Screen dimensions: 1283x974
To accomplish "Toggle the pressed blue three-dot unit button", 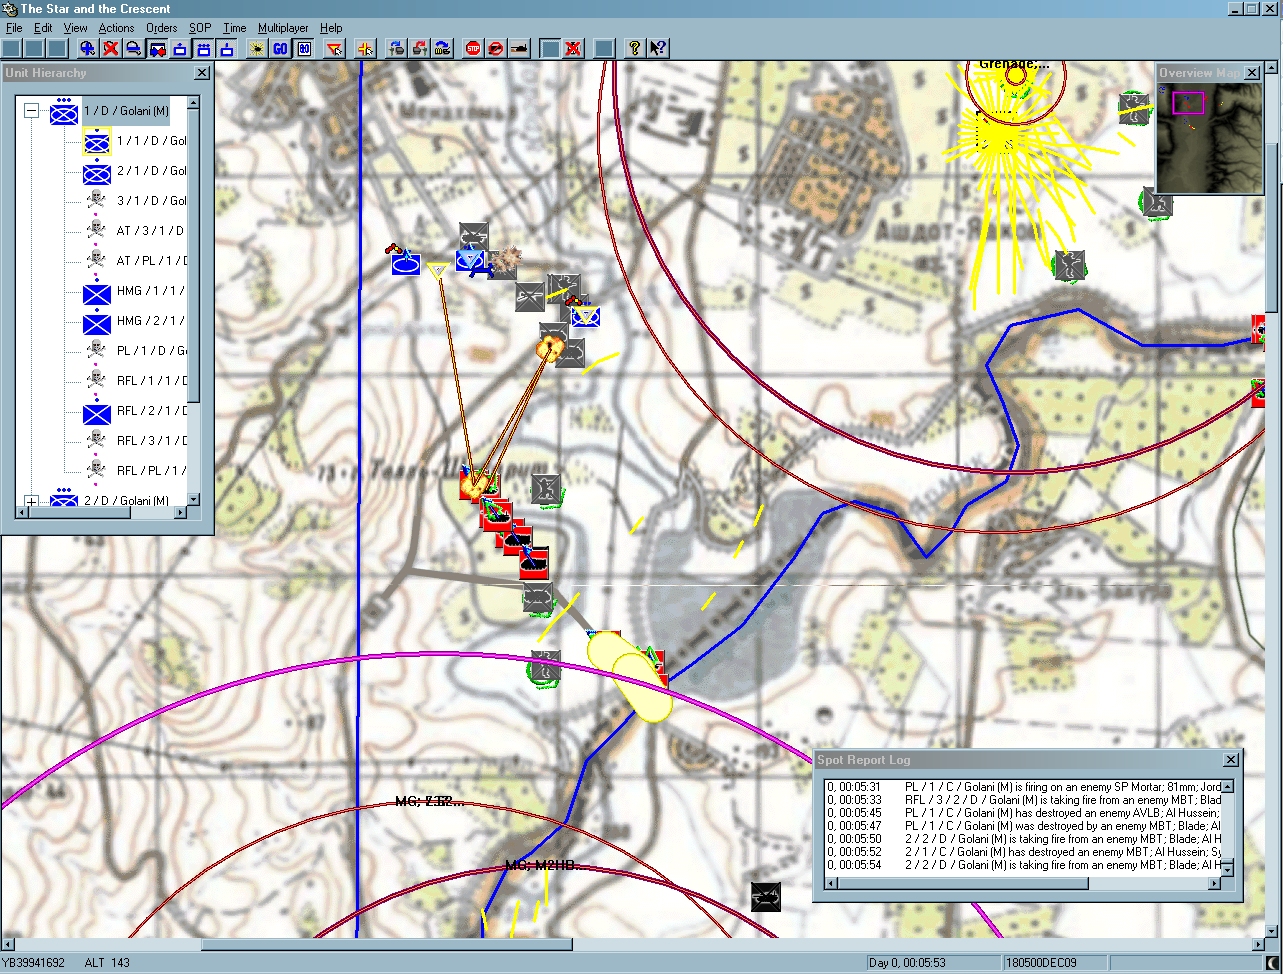I will coord(203,48).
